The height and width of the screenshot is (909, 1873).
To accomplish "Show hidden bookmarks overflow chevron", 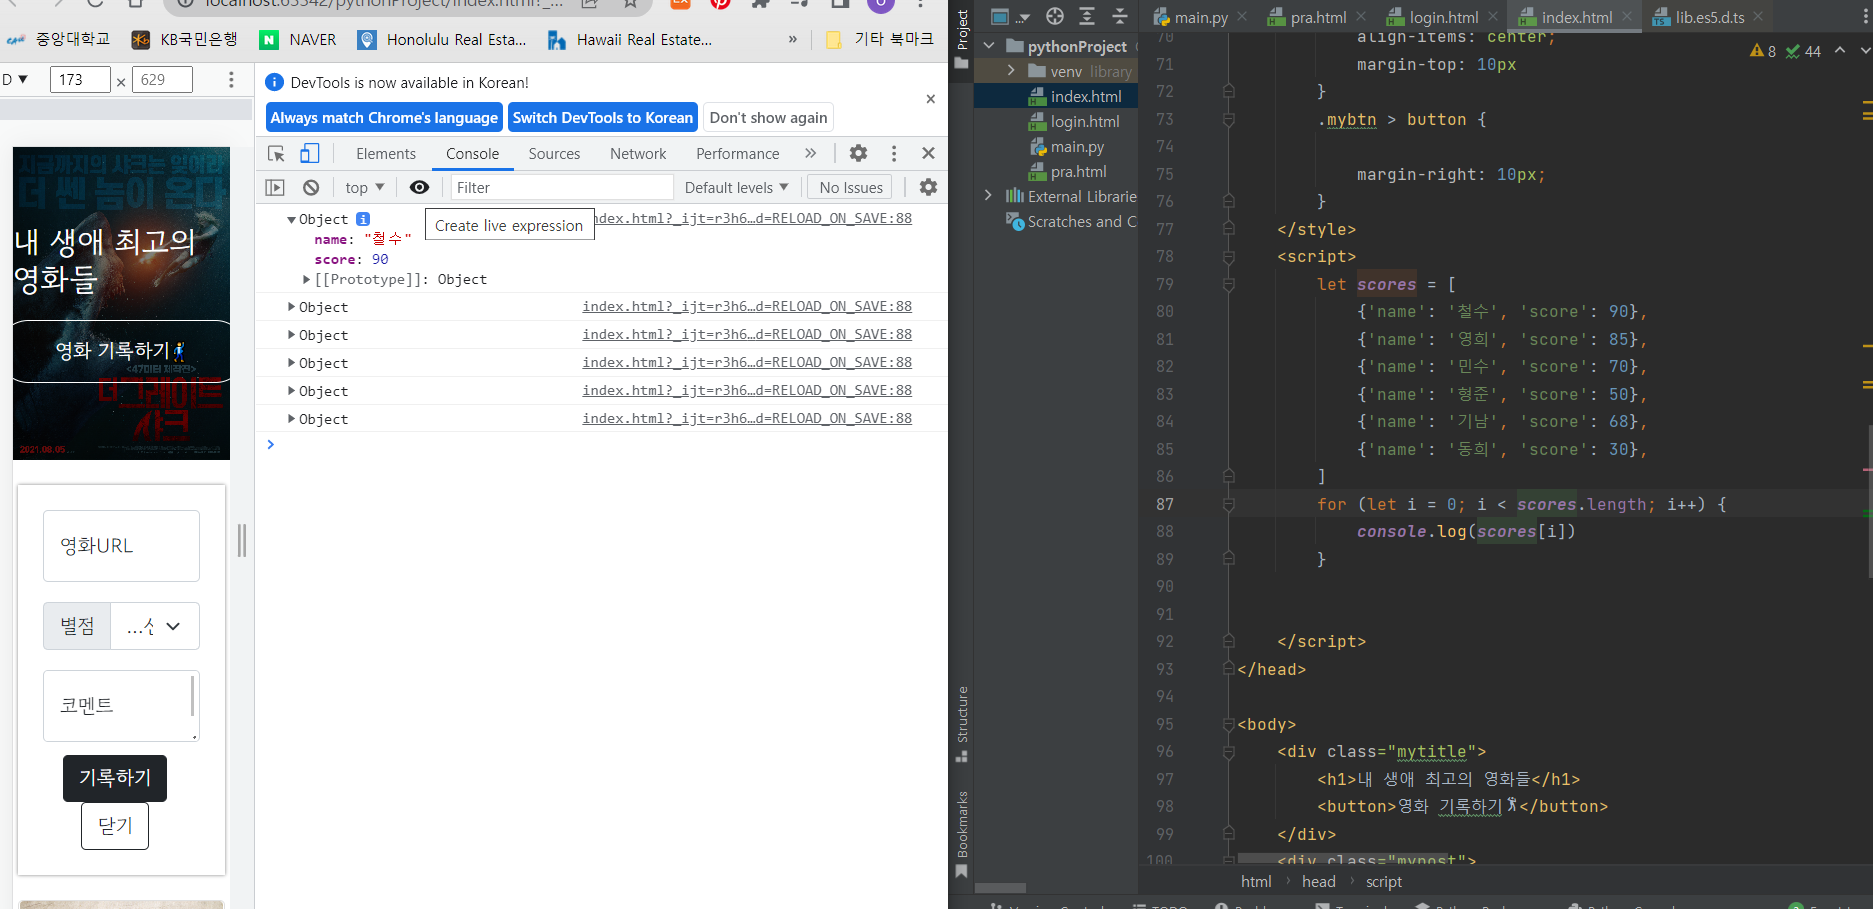I will pos(793,39).
